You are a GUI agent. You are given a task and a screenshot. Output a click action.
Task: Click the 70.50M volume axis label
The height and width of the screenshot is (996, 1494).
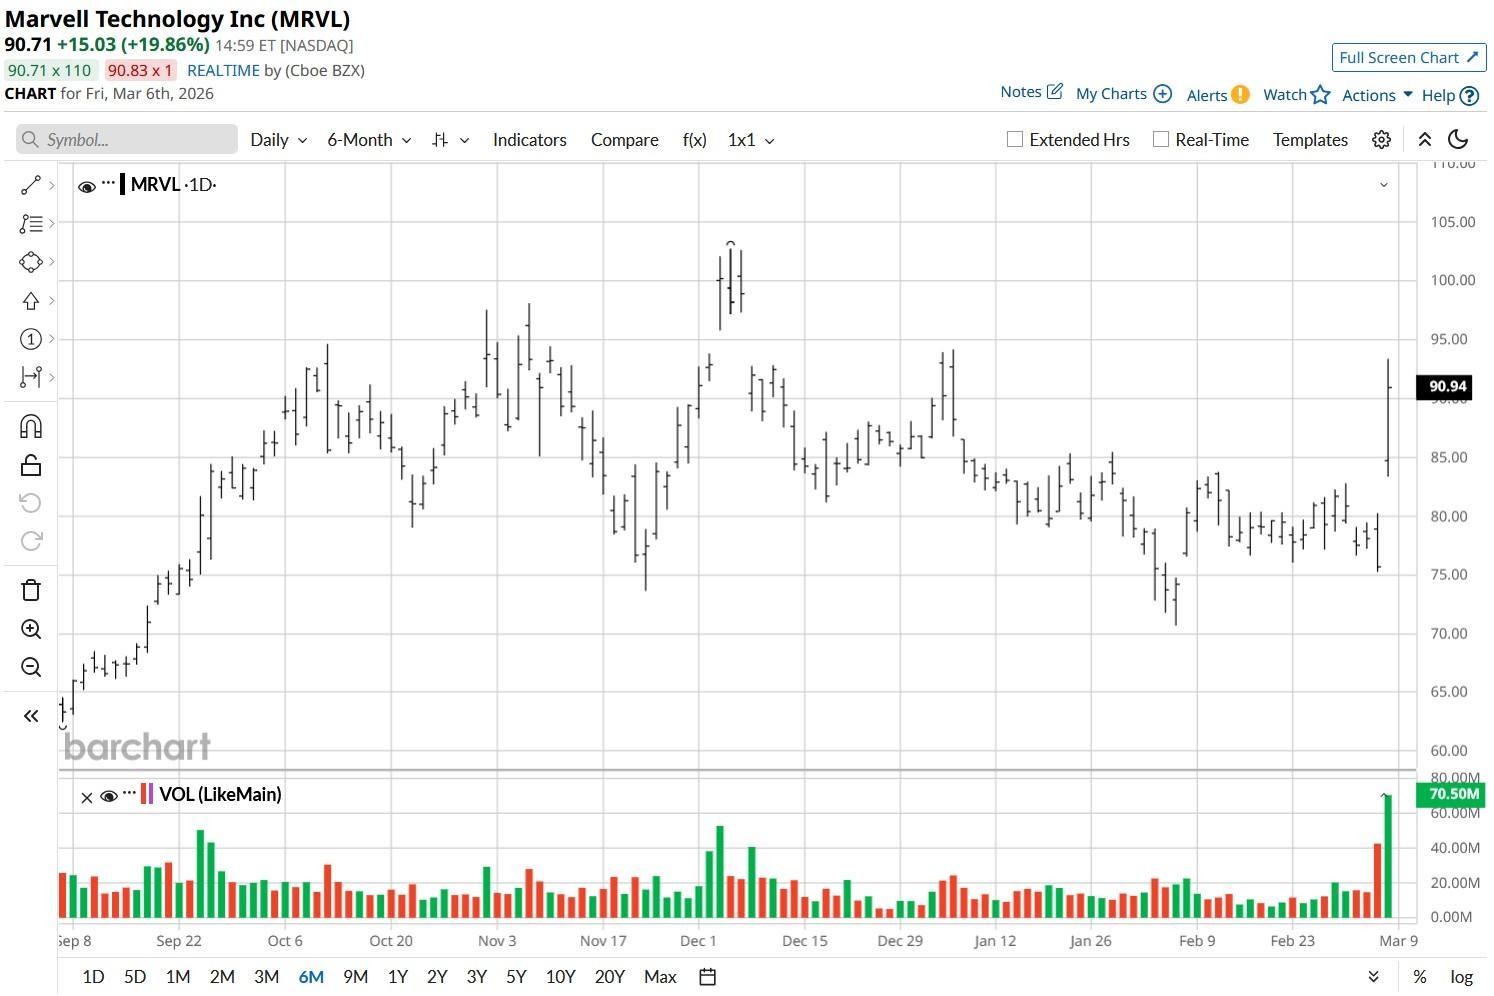[1451, 795]
